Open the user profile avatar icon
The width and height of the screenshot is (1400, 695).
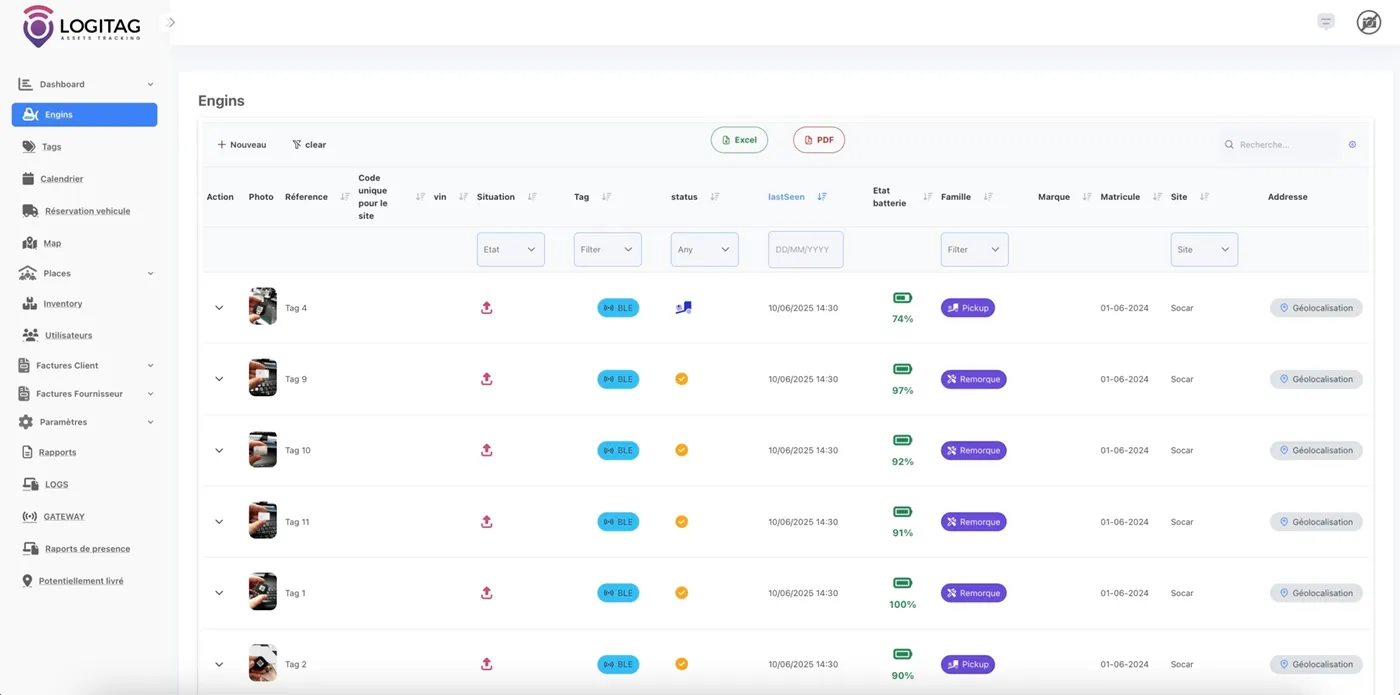1368,22
